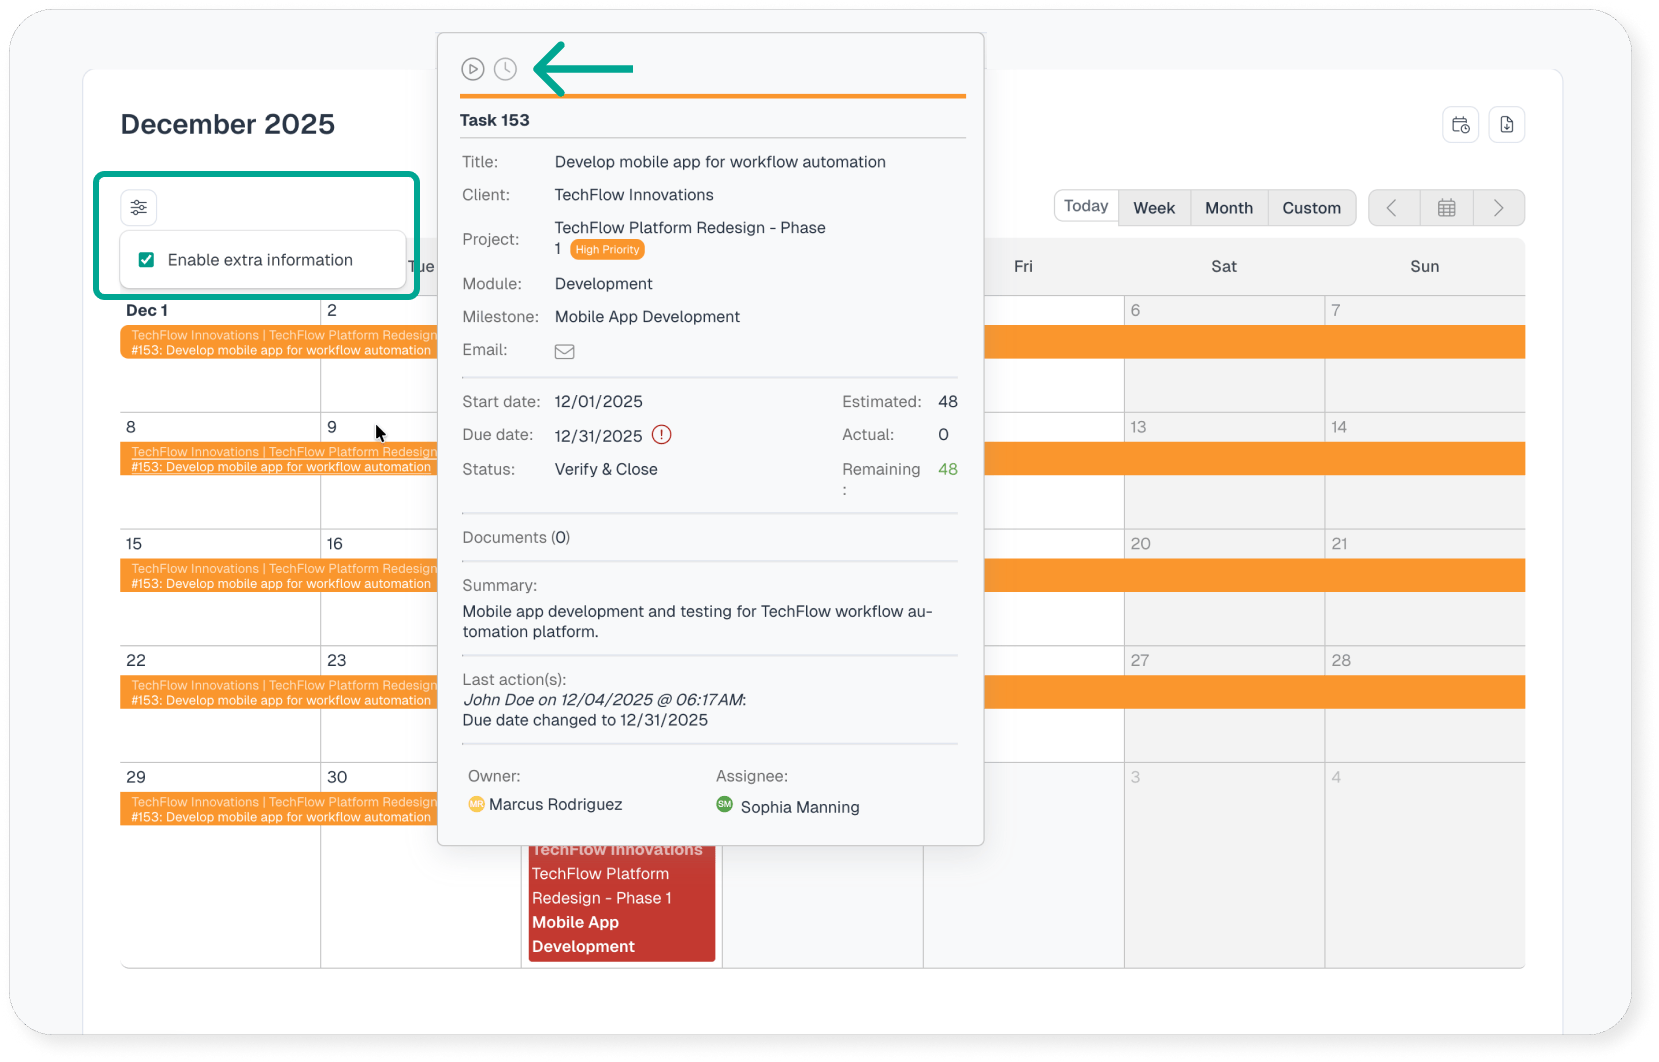Go to previous period with left chevron
The height and width of the screenshot is (1062, 1659).
pyautogui.click(x=1392, y=208)
